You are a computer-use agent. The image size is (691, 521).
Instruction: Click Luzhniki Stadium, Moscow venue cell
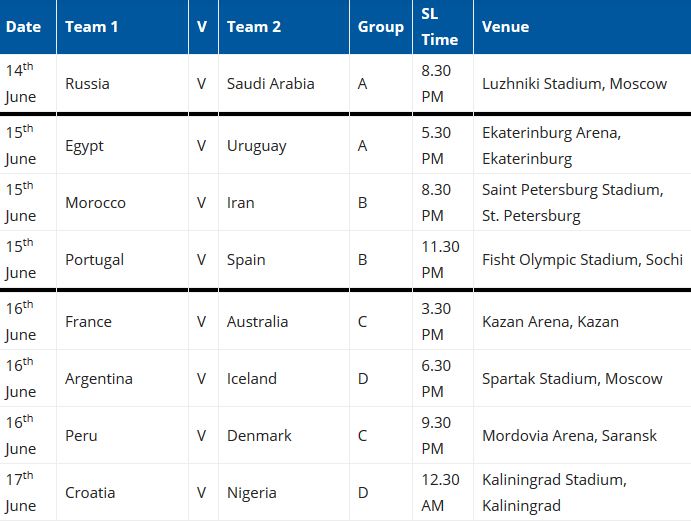point(582,83)
